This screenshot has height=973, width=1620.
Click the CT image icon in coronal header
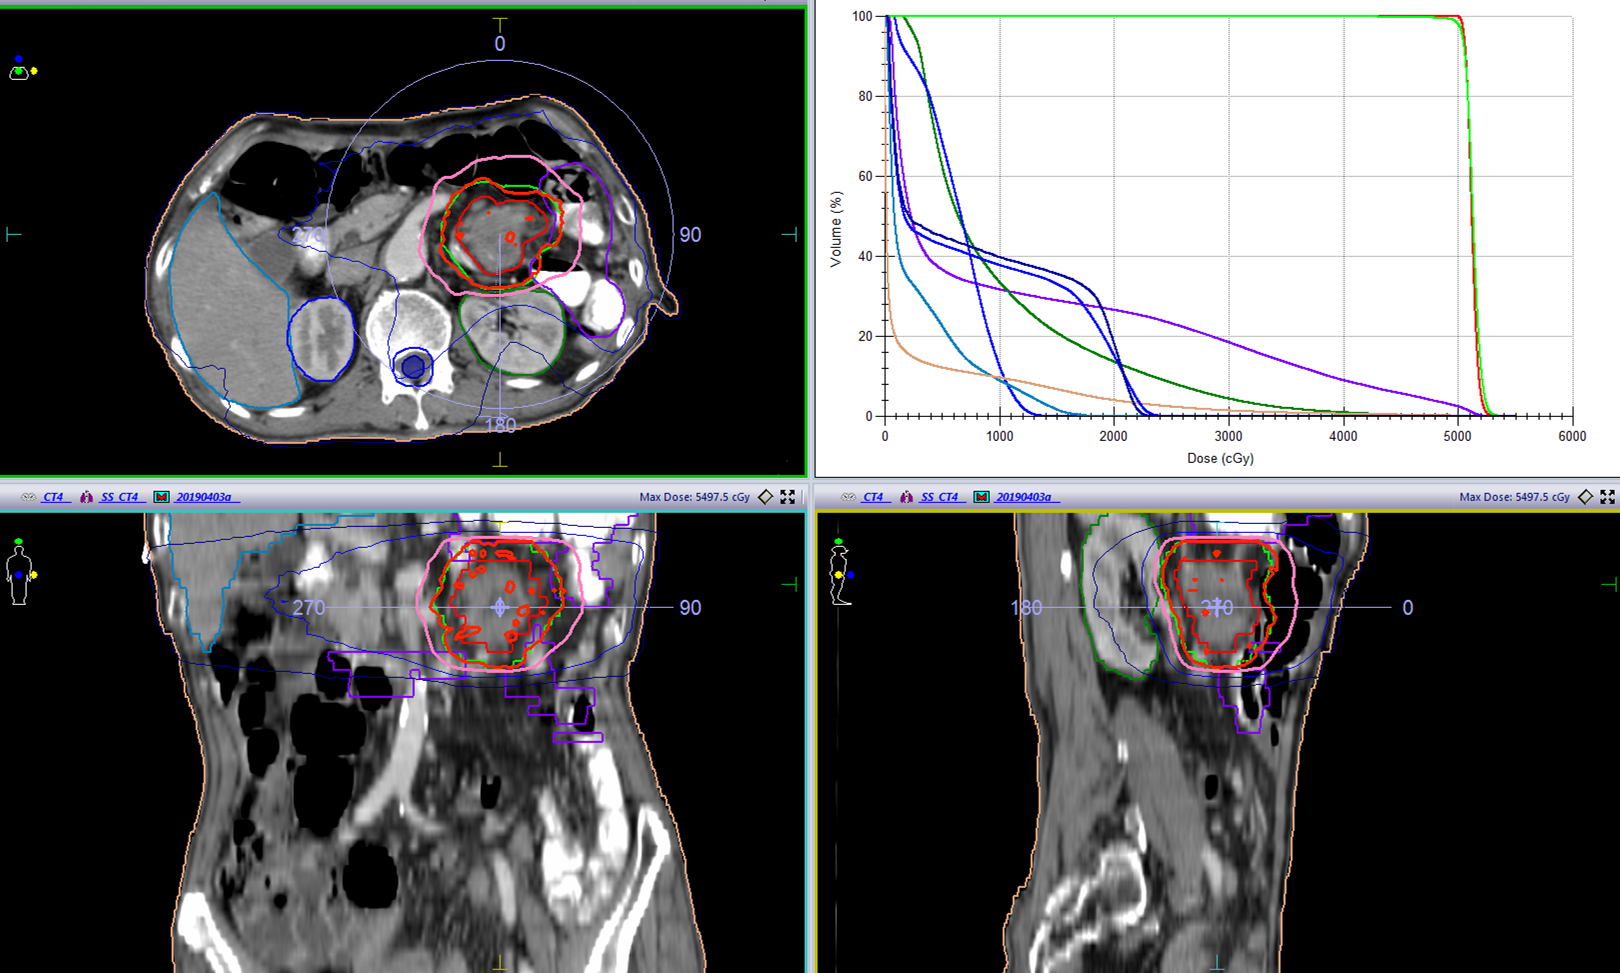(x=28, y=497)
